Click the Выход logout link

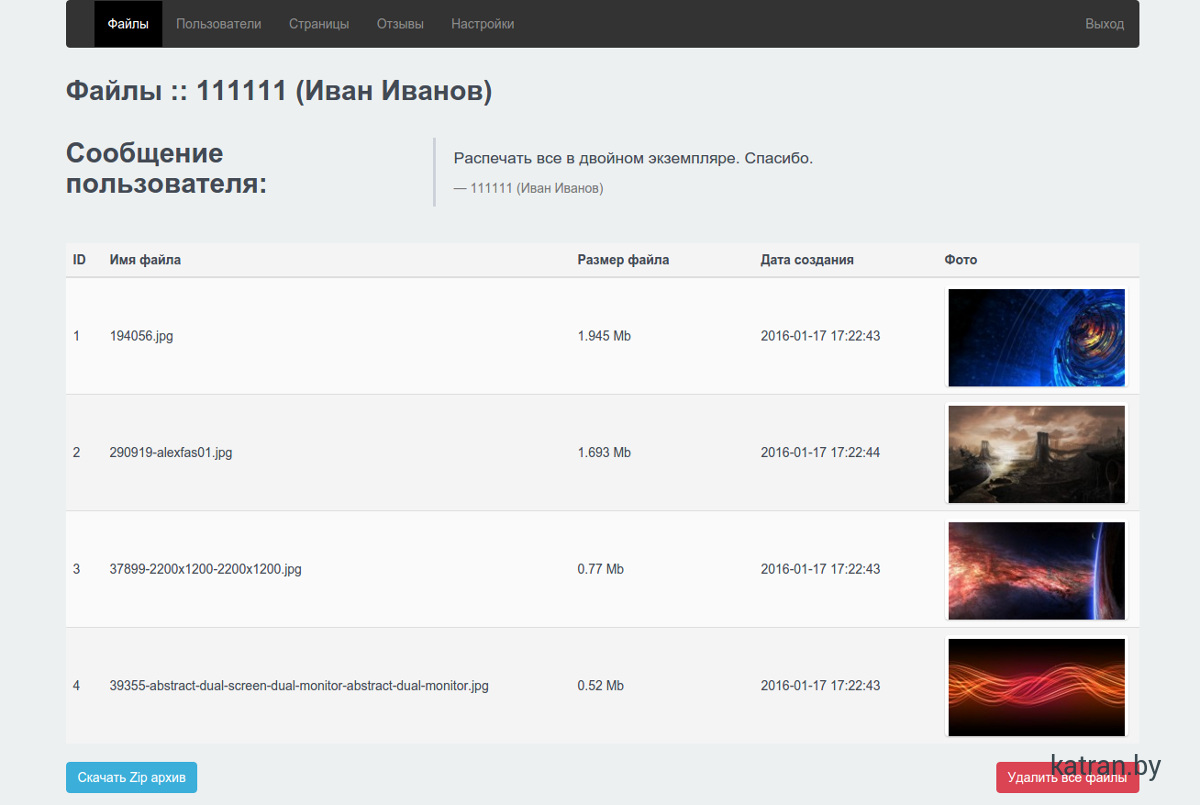click(x=1104, y=24)
